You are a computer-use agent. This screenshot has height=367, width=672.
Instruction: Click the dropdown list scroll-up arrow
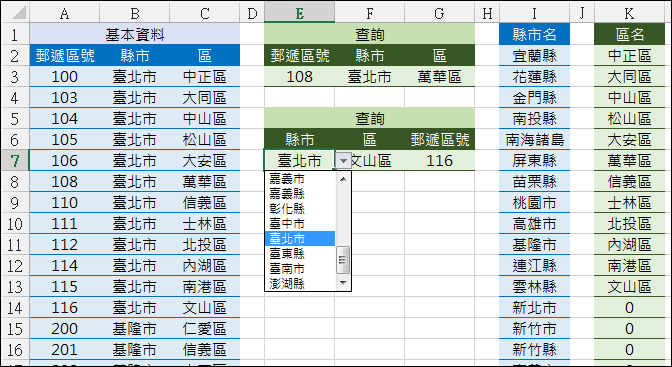(x=343, y=179)
